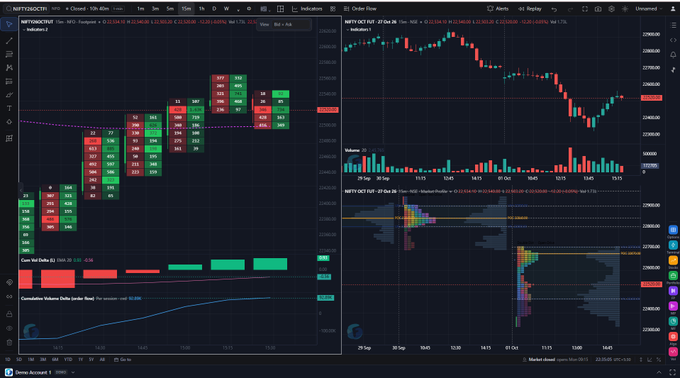
Task: Click the Cumulative Volume Delta indicator label
Action: point(57,298)
